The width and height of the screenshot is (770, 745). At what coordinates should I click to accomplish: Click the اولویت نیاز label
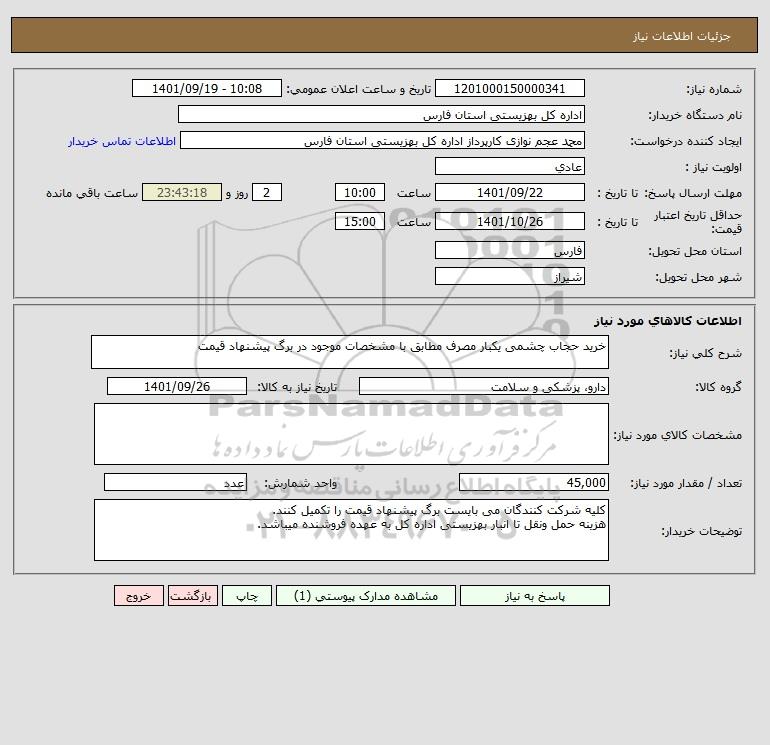[714, 167]
